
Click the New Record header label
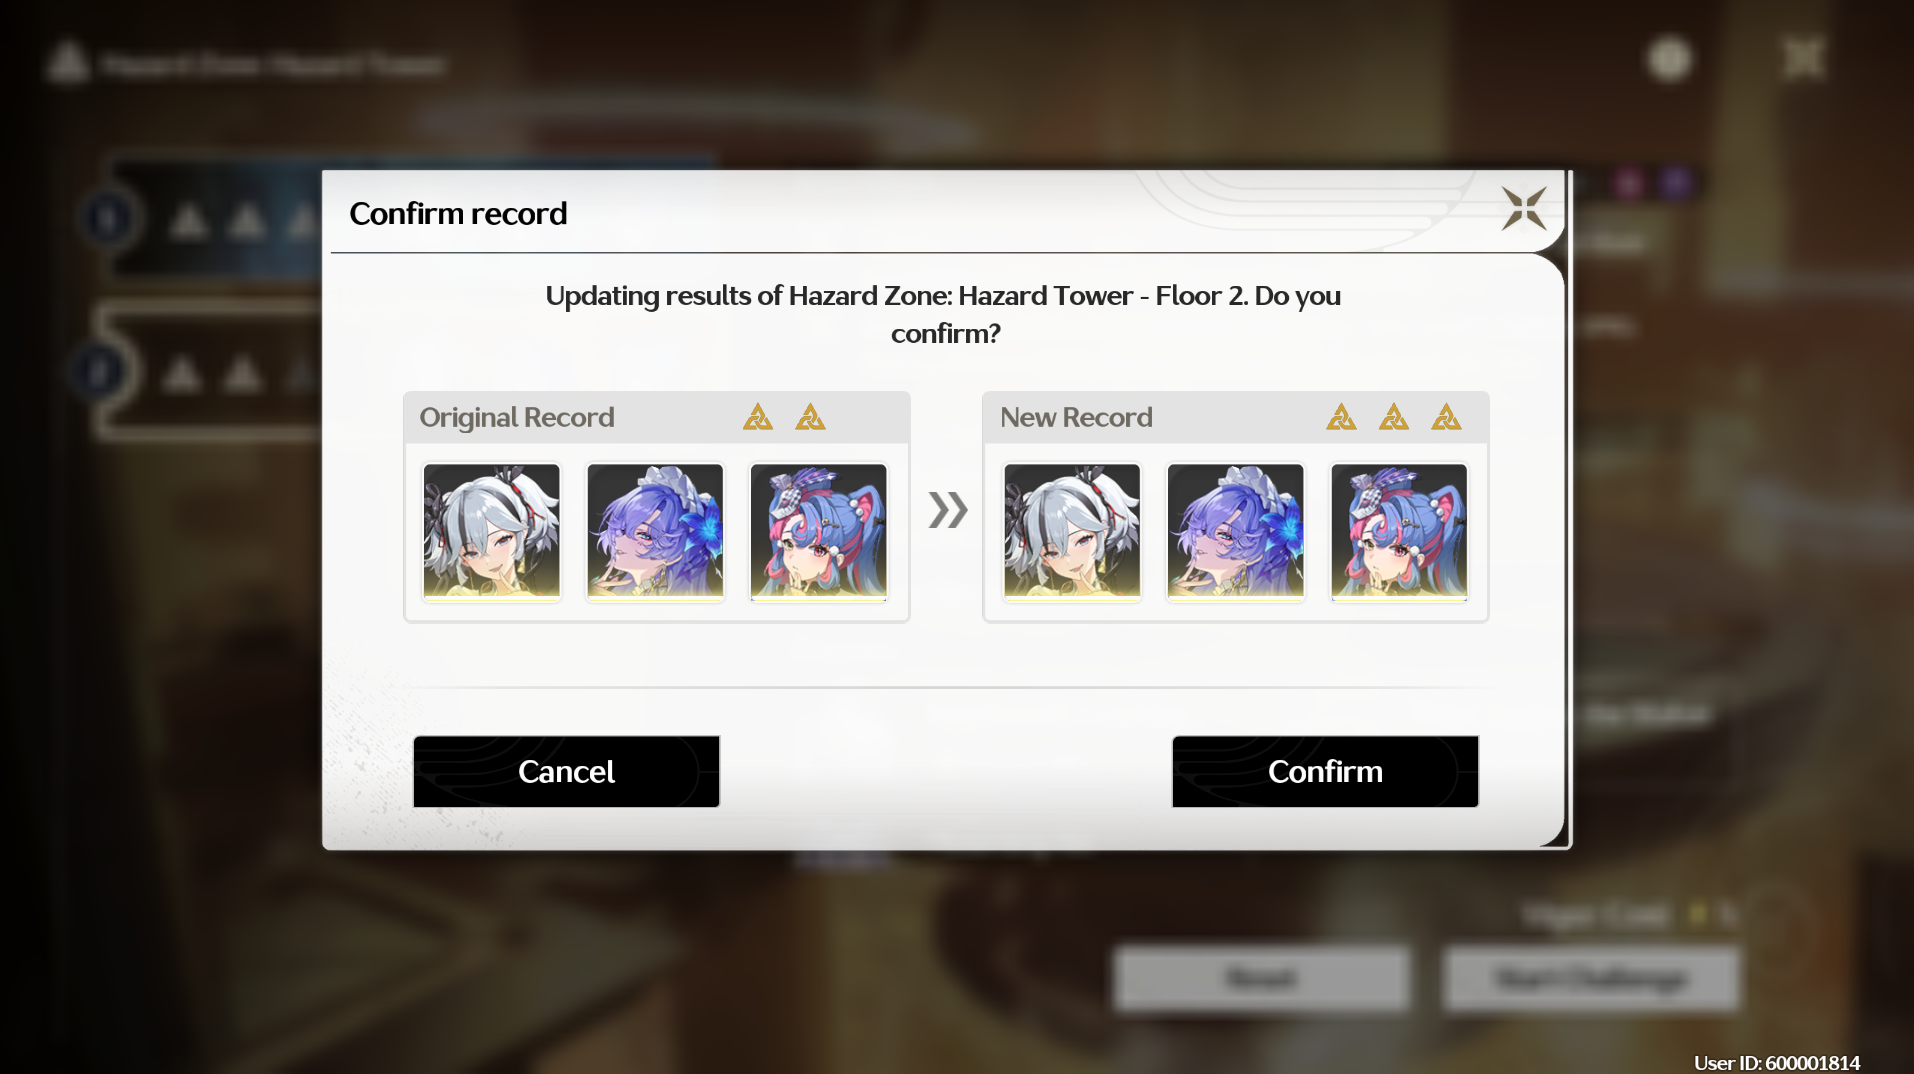tap(1076, 417)
